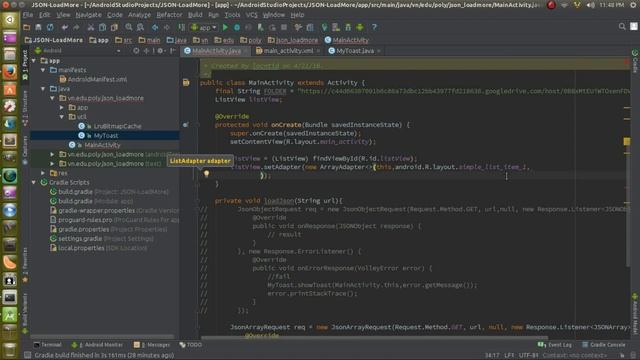Viewport: 640px width, 360px height.
Task: Open the VCS menu
Action: click(251, 15)
